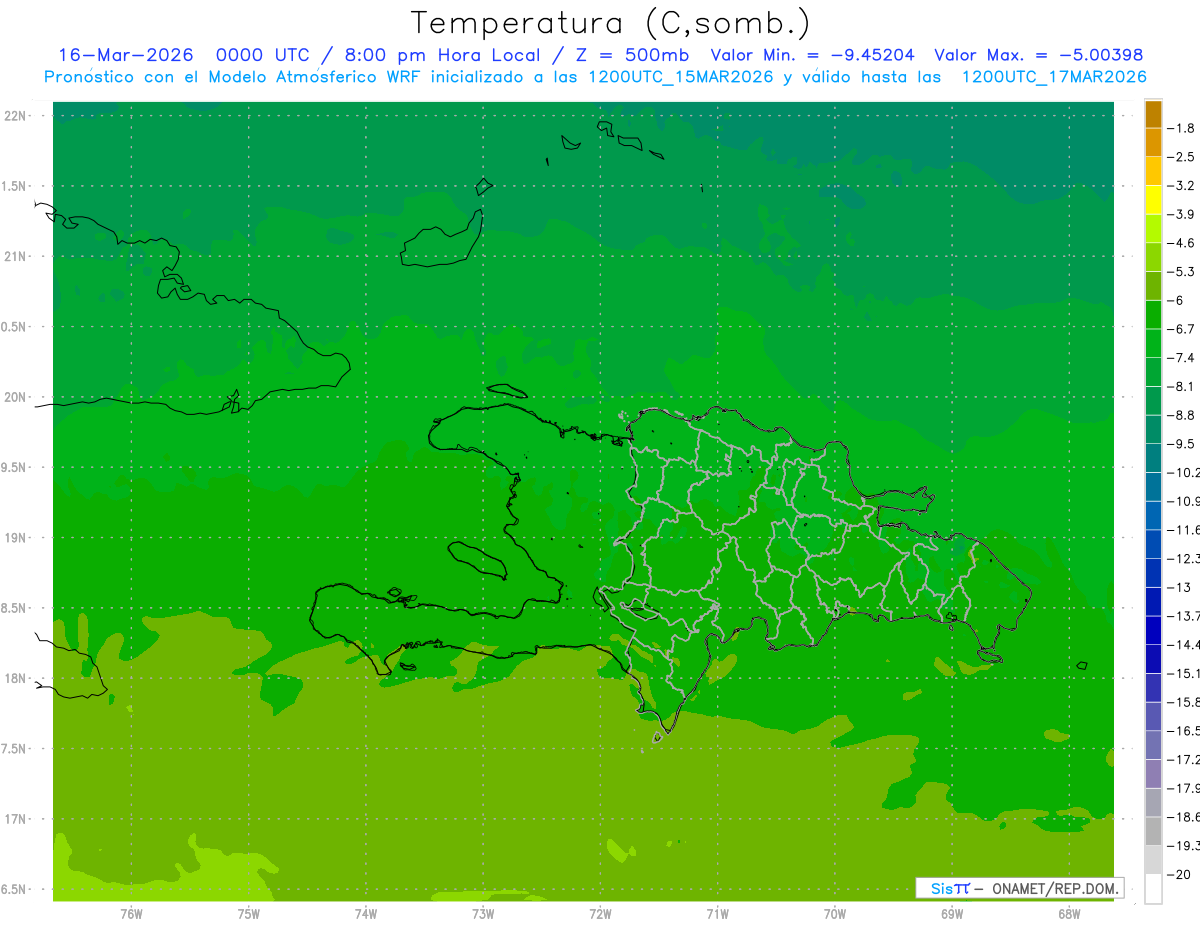Click the '-8.1' colorbar value

[x=1181, y=387]
